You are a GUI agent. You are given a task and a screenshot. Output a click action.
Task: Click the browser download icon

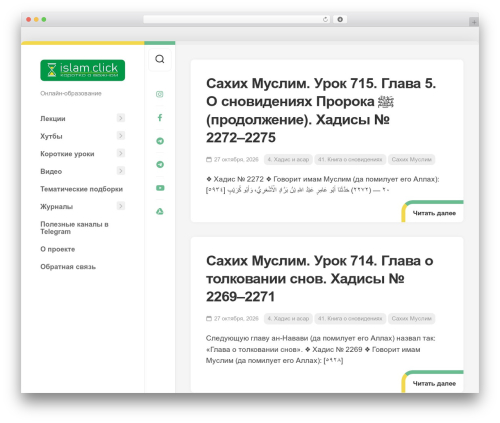[x=340, y=19]
